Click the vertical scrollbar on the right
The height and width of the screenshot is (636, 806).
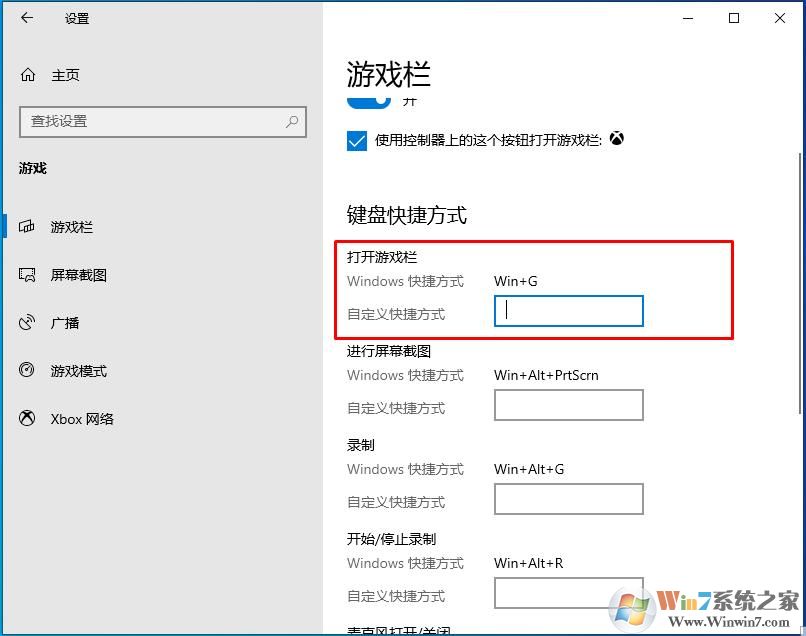(799, 283)
